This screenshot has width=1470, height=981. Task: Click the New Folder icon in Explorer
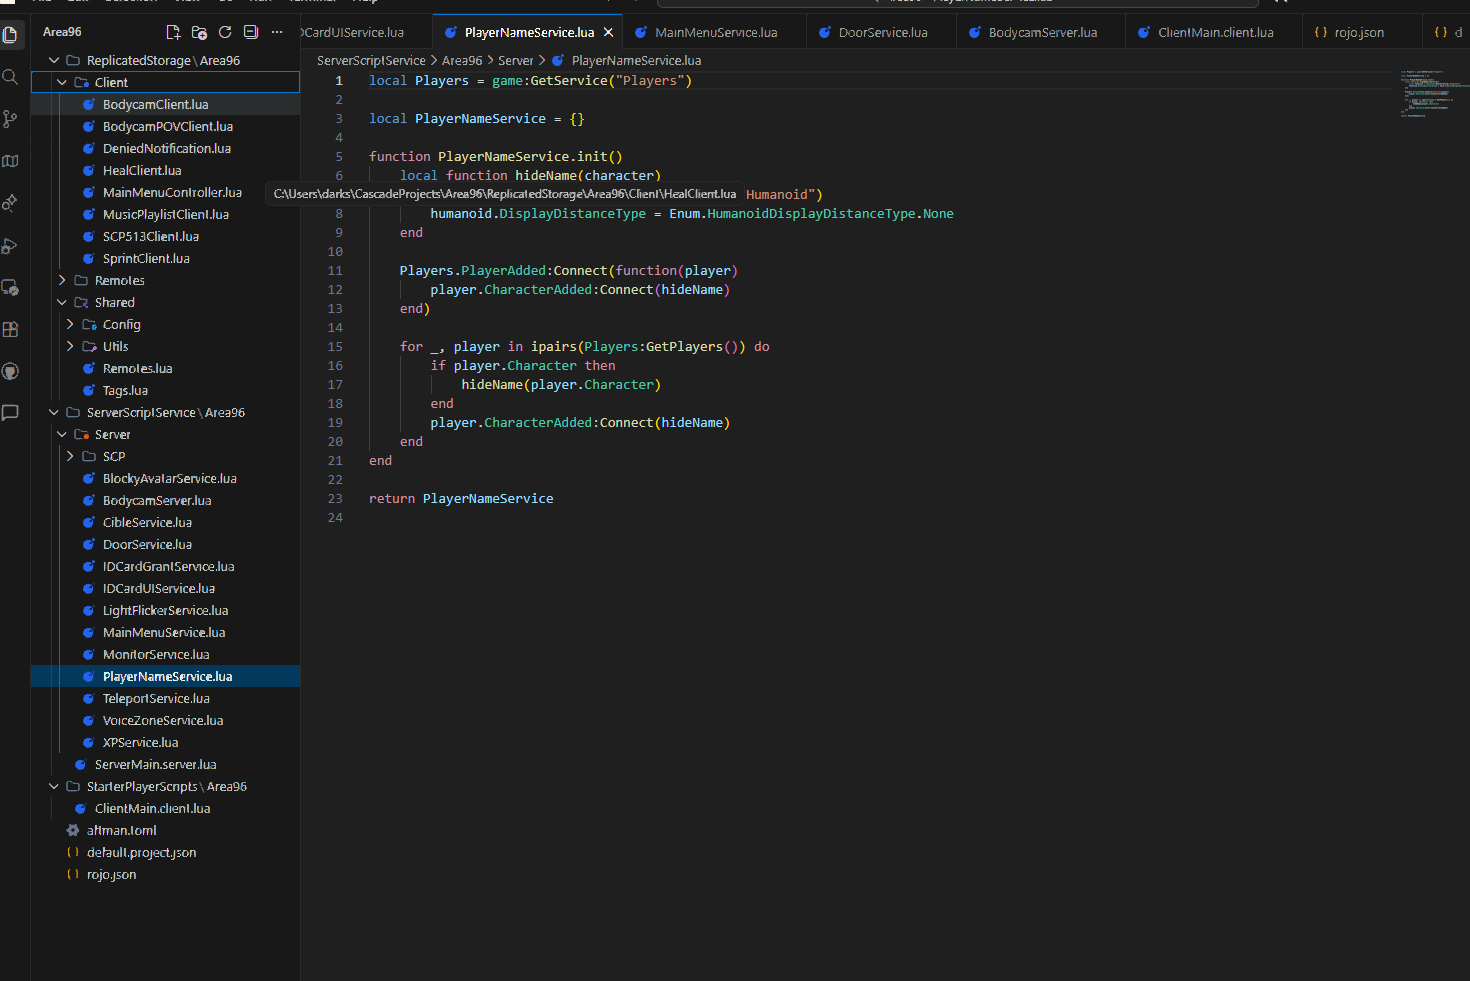(199, 32)
